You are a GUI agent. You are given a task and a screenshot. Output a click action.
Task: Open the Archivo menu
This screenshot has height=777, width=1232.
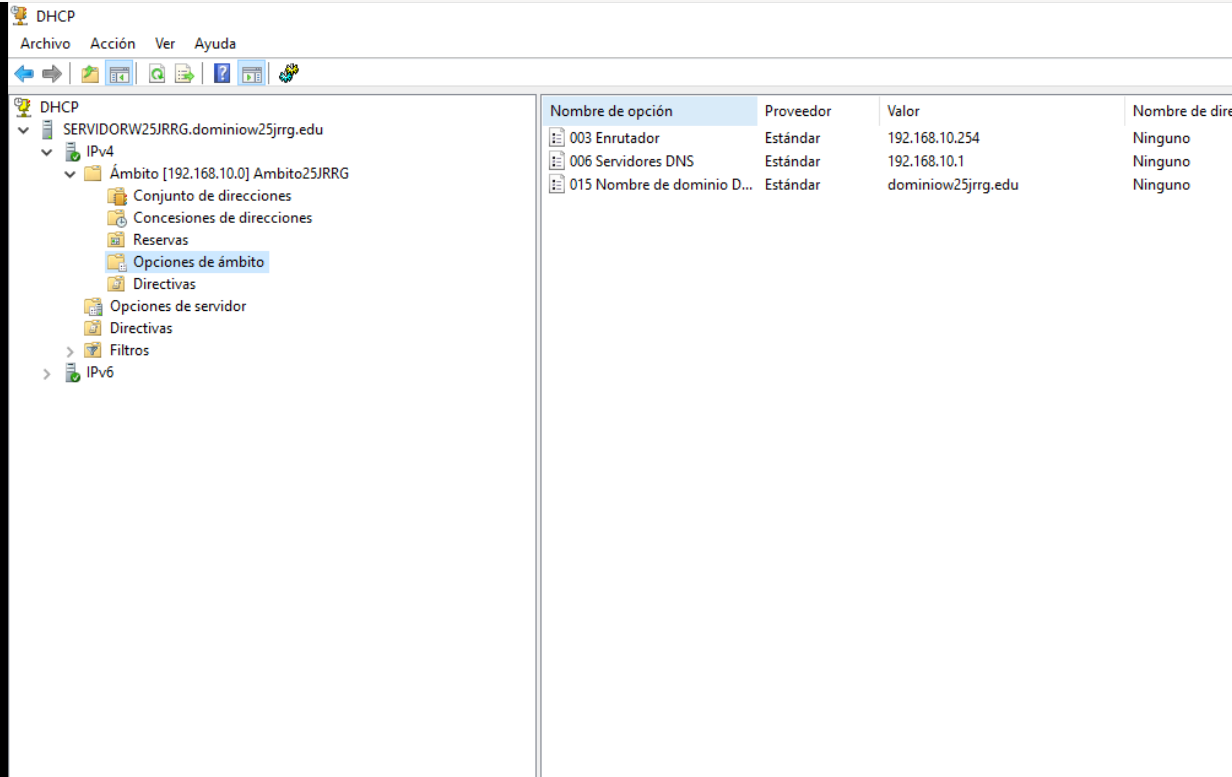(x=45, y=44)
